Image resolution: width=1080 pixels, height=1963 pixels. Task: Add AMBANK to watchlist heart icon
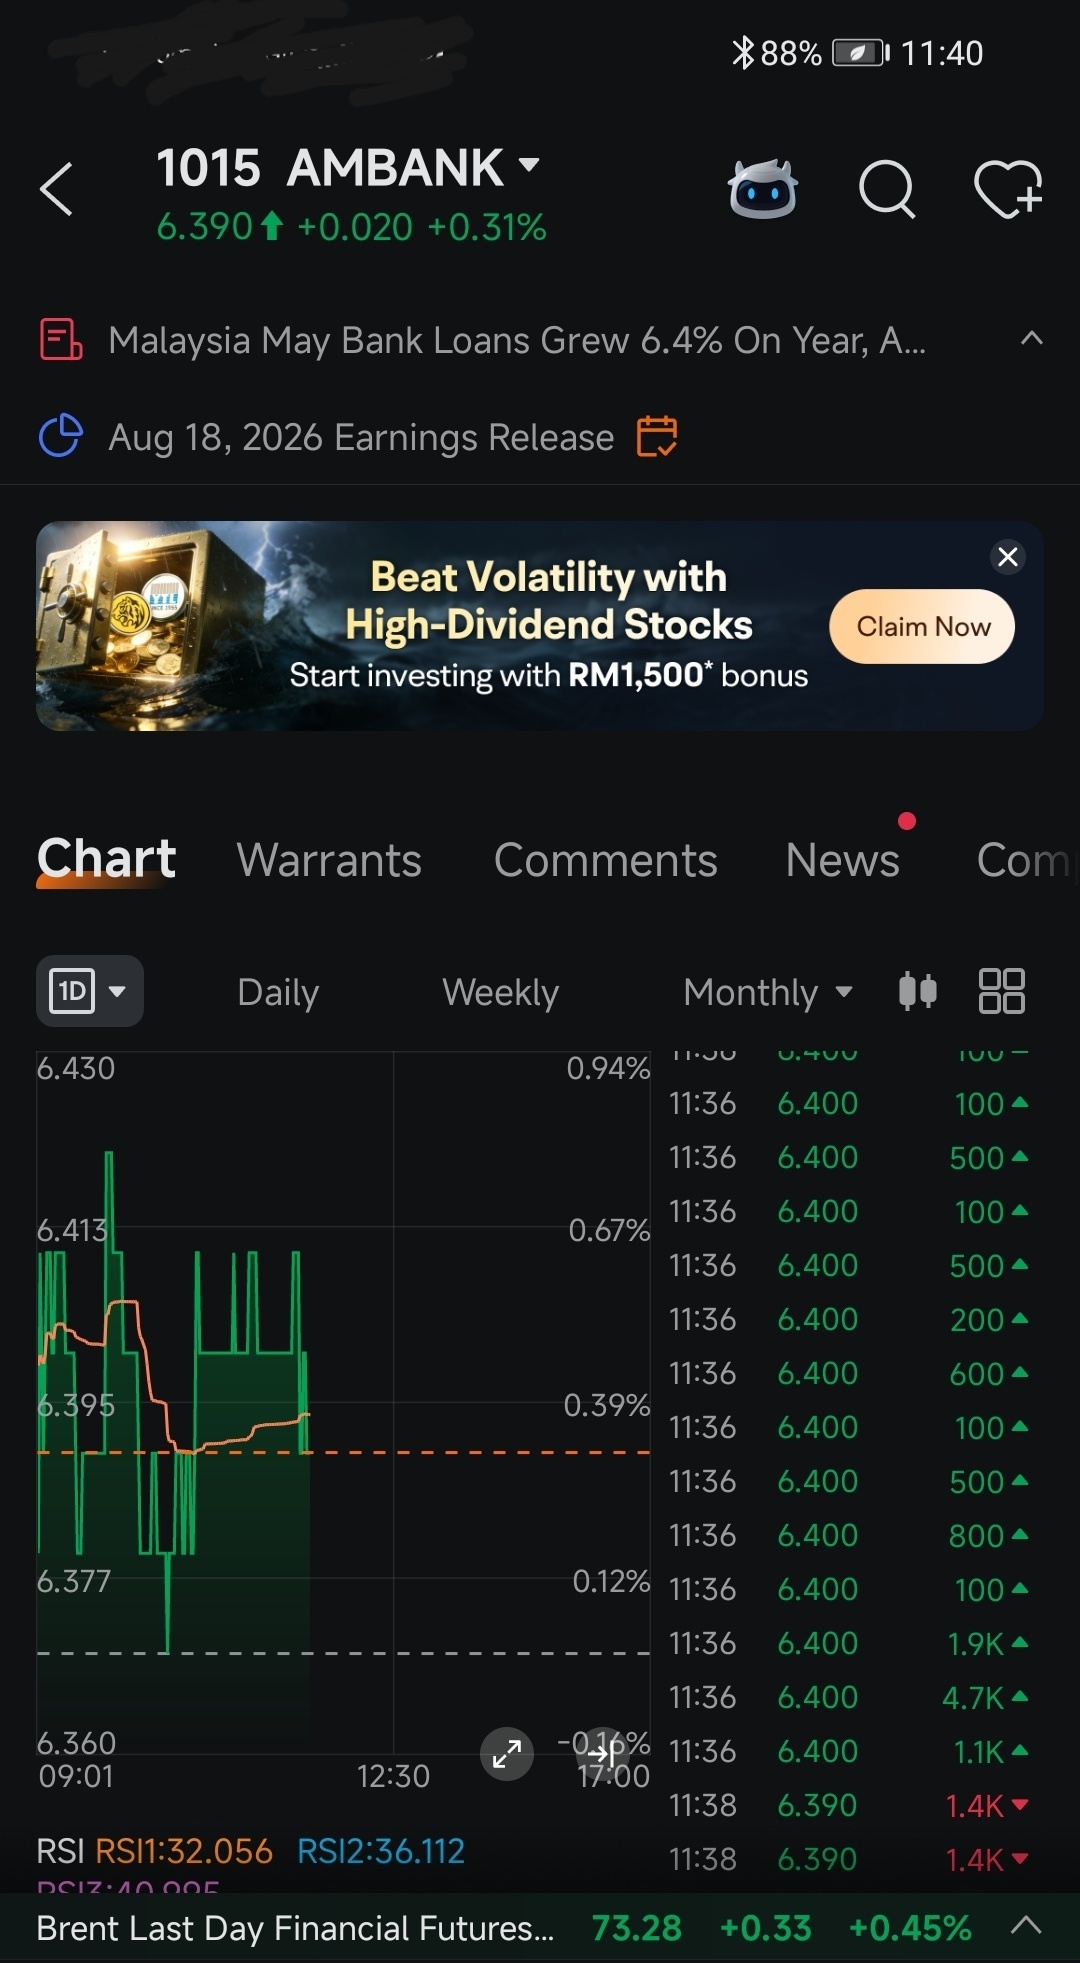click(1008, 189)
